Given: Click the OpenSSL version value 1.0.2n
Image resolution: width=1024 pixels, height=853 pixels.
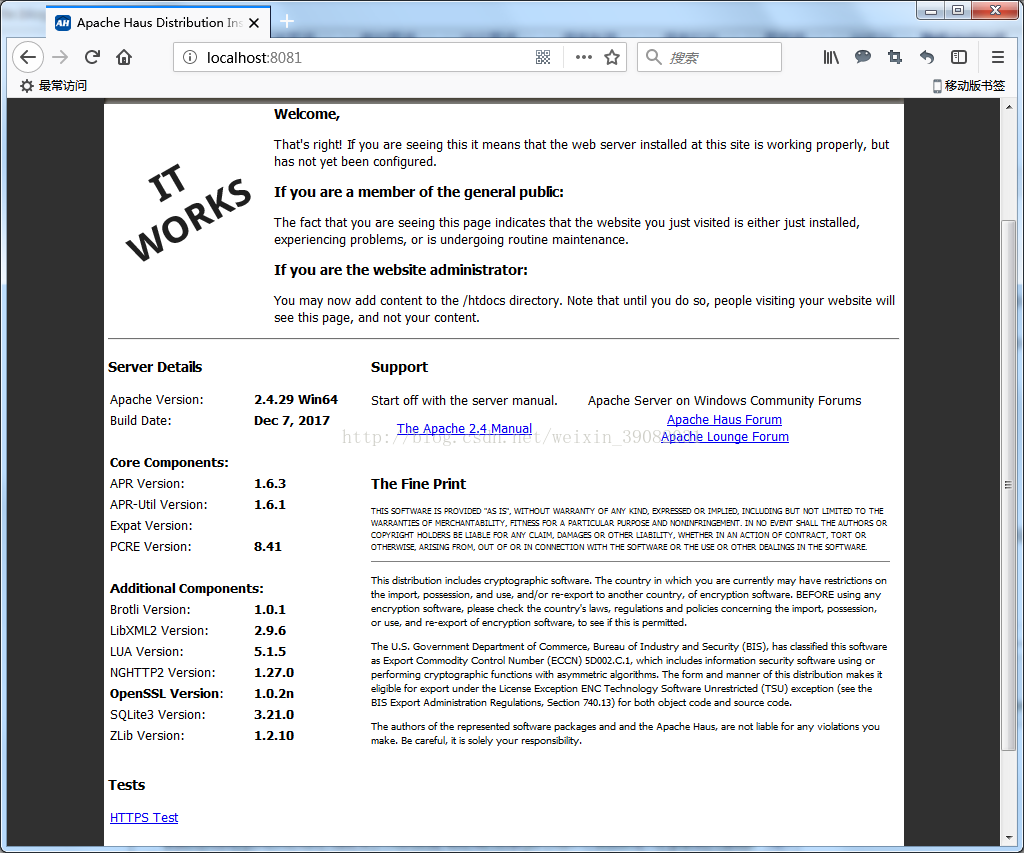Looking at the screenshot, I should click(274, 694).
